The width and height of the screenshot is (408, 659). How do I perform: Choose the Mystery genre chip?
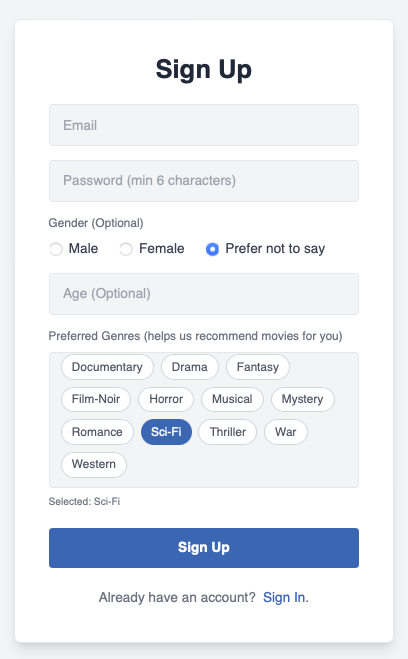pos(303,399)
